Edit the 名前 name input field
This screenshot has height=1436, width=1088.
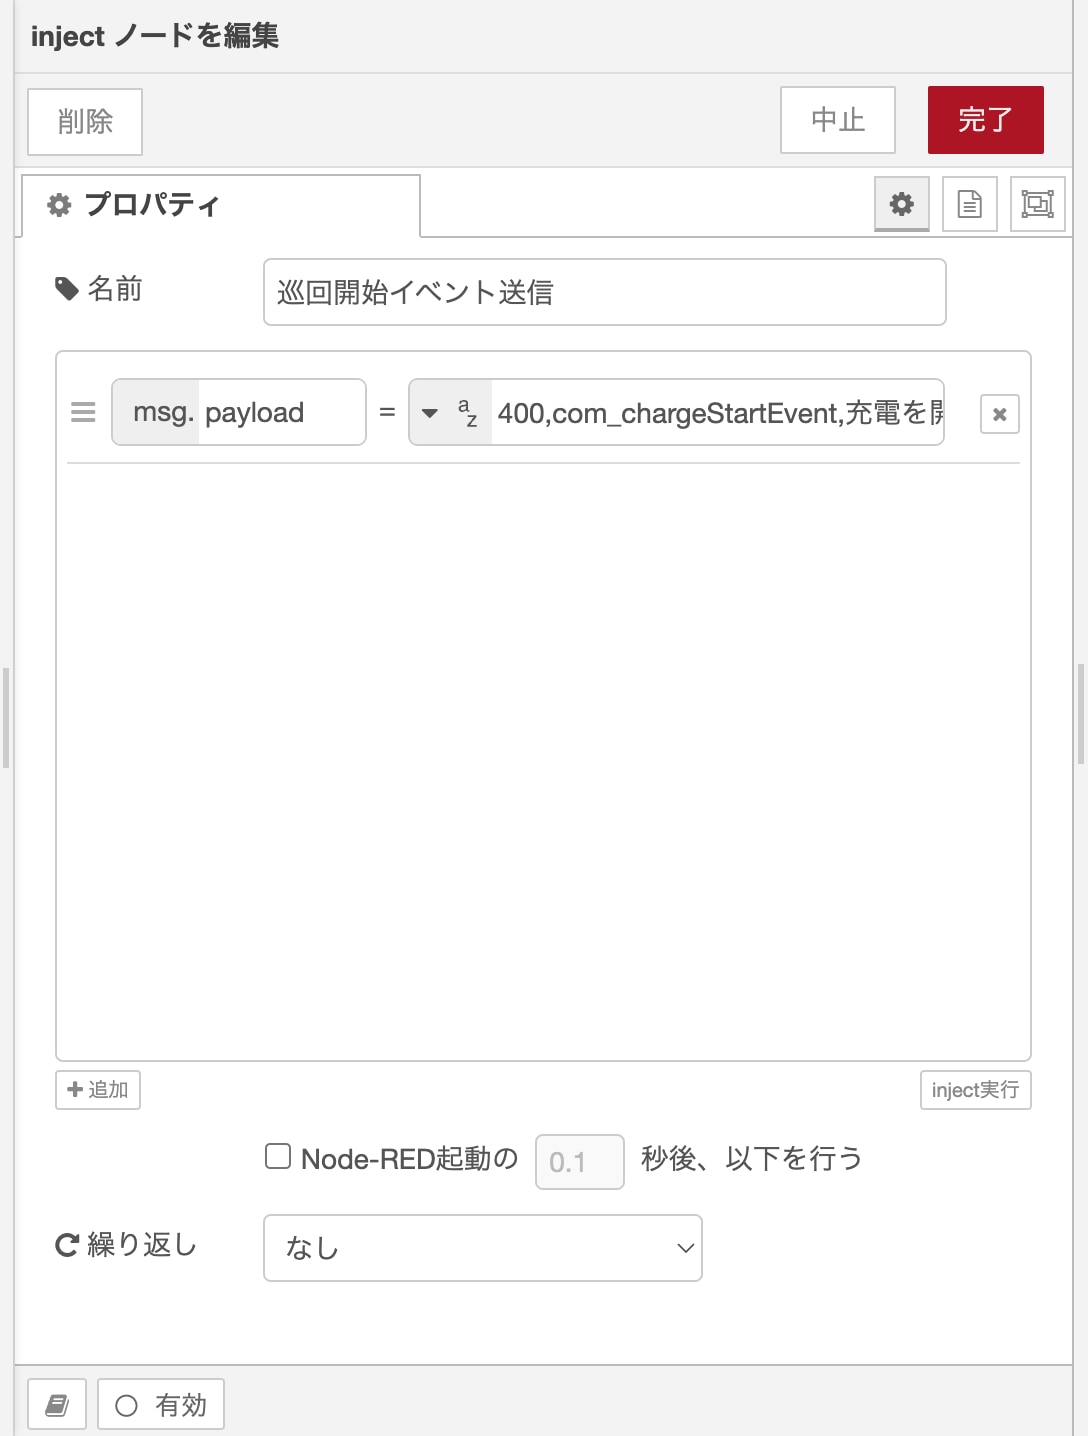[x=605, y=292]
